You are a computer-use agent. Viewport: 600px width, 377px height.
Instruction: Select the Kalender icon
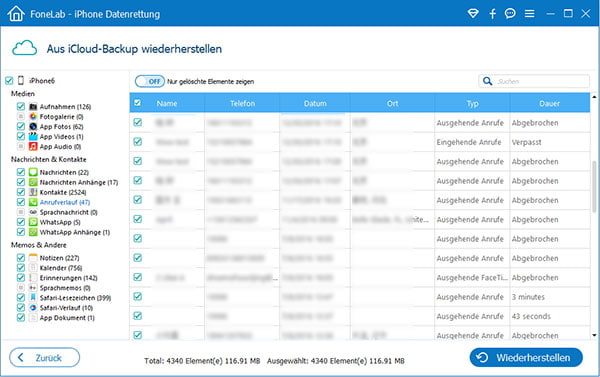click(x=33, y=268)
